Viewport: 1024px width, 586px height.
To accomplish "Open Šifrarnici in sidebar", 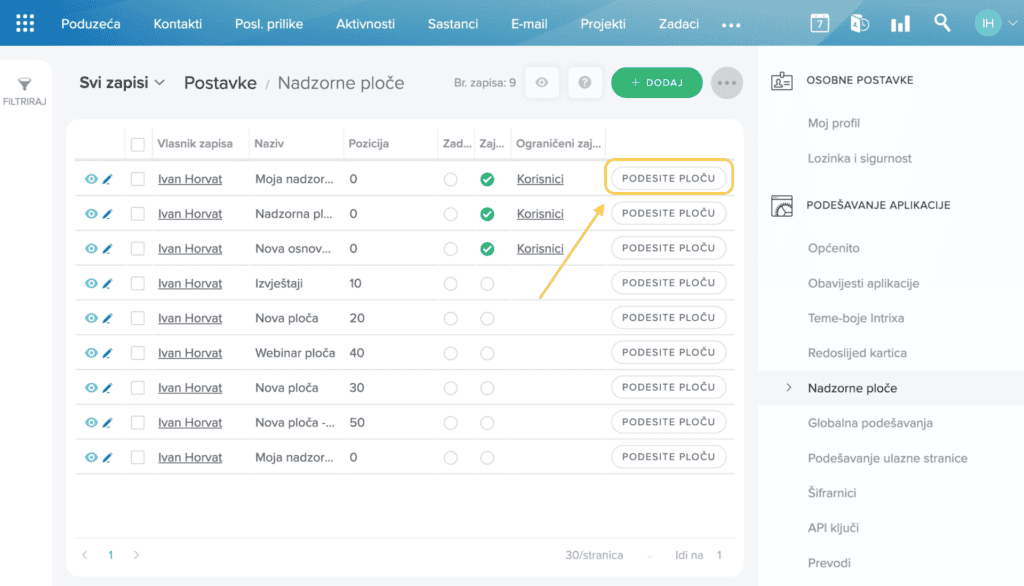I will click(x=832, y=493).
